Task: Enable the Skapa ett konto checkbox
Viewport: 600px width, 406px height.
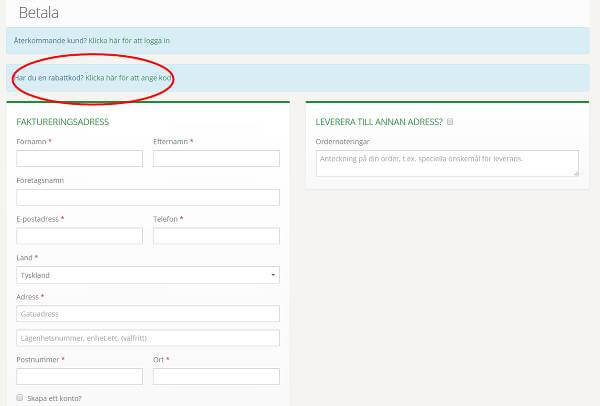Action: pyautogui.click(x=21, y=398)
